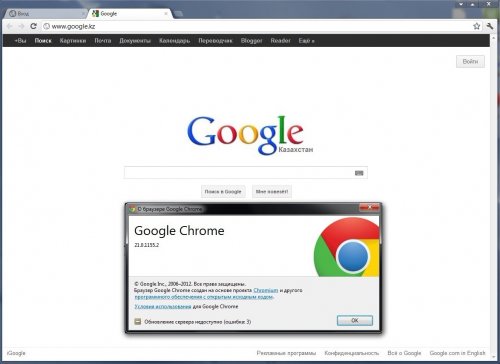
Task: Click the update status icon in dialog
Action: pyautogui.click(x=138, y=322)
